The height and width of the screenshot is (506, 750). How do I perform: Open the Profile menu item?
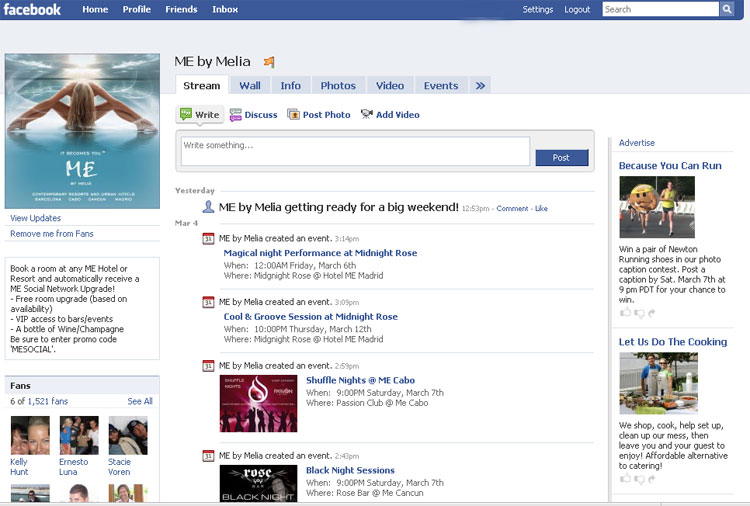(x=136, y=9)
